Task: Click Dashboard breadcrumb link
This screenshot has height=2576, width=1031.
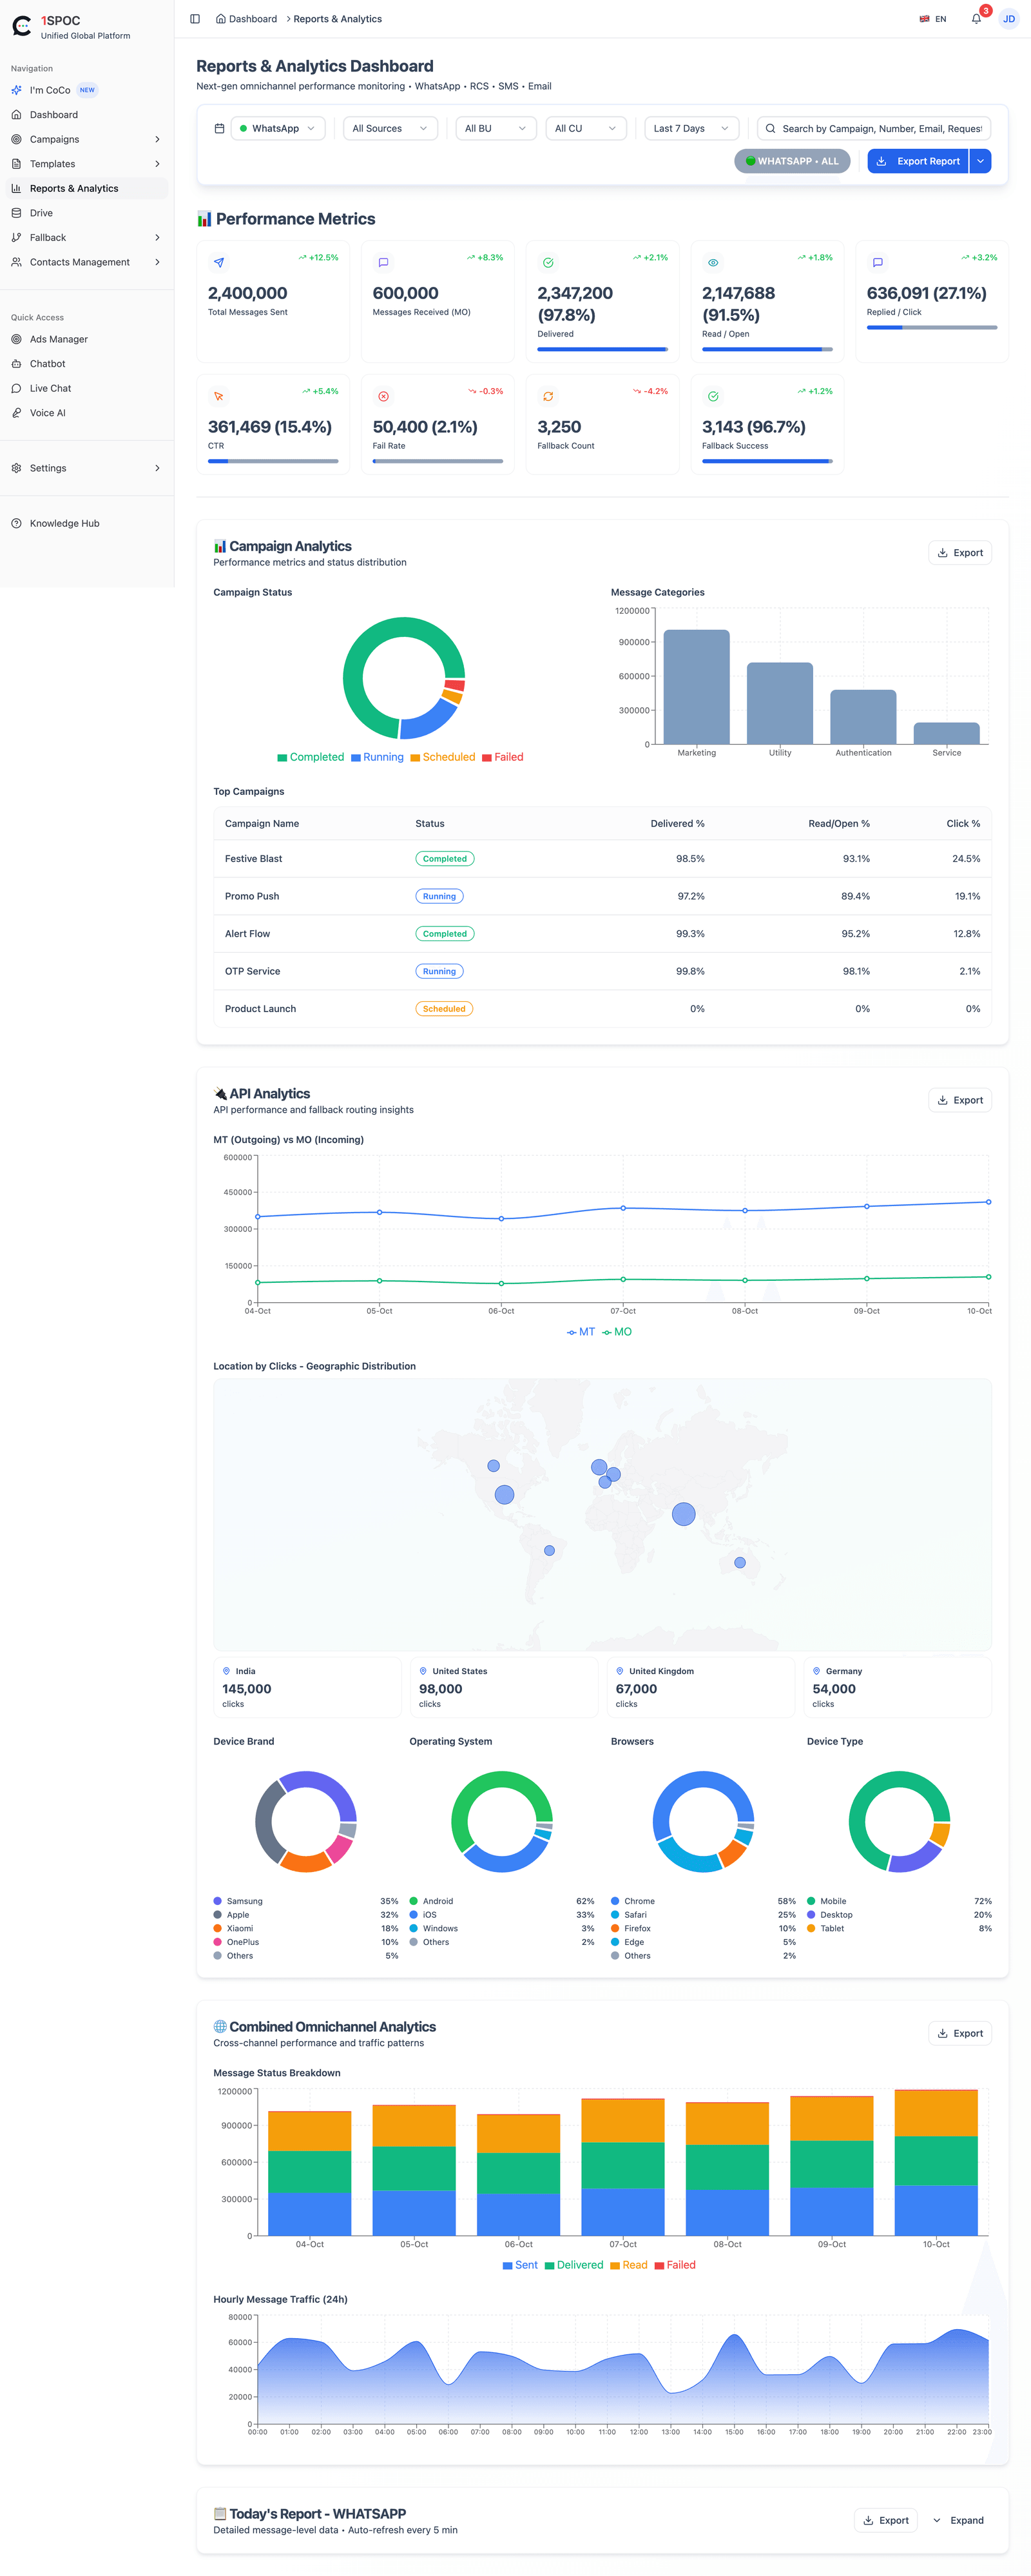Action: click(247, 19)
